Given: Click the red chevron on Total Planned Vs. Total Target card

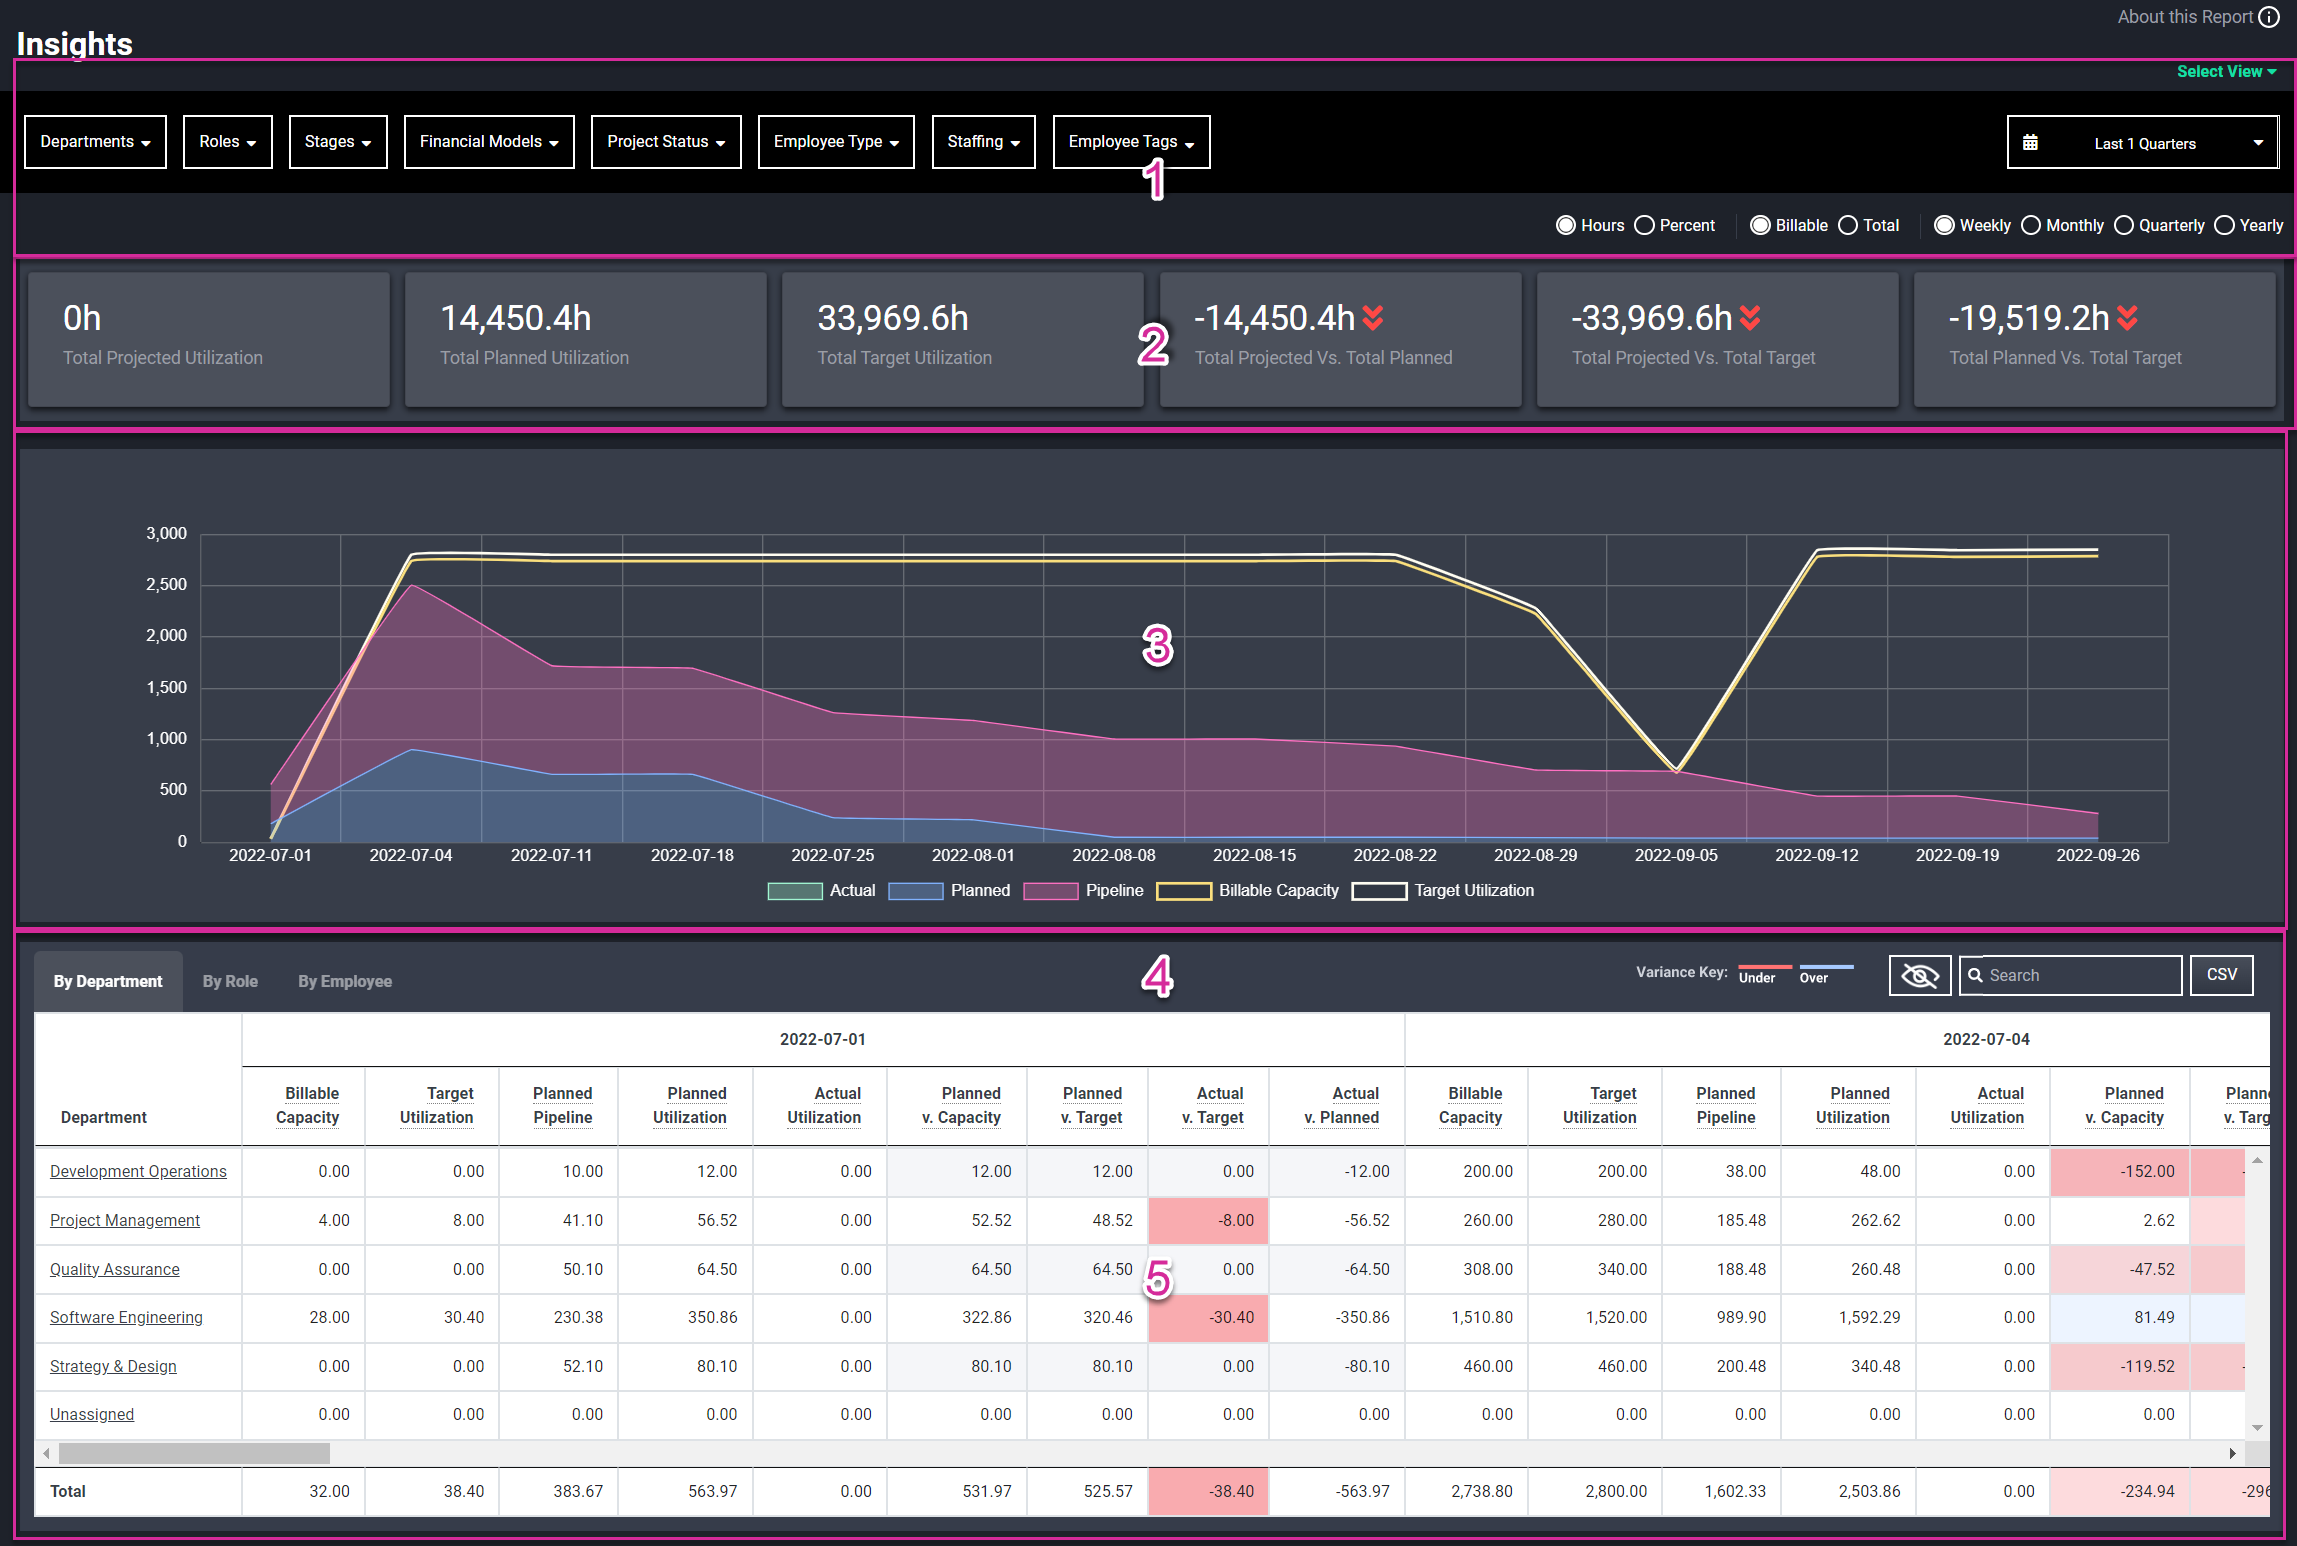Looking at the screenshot, I should 2126,318.
